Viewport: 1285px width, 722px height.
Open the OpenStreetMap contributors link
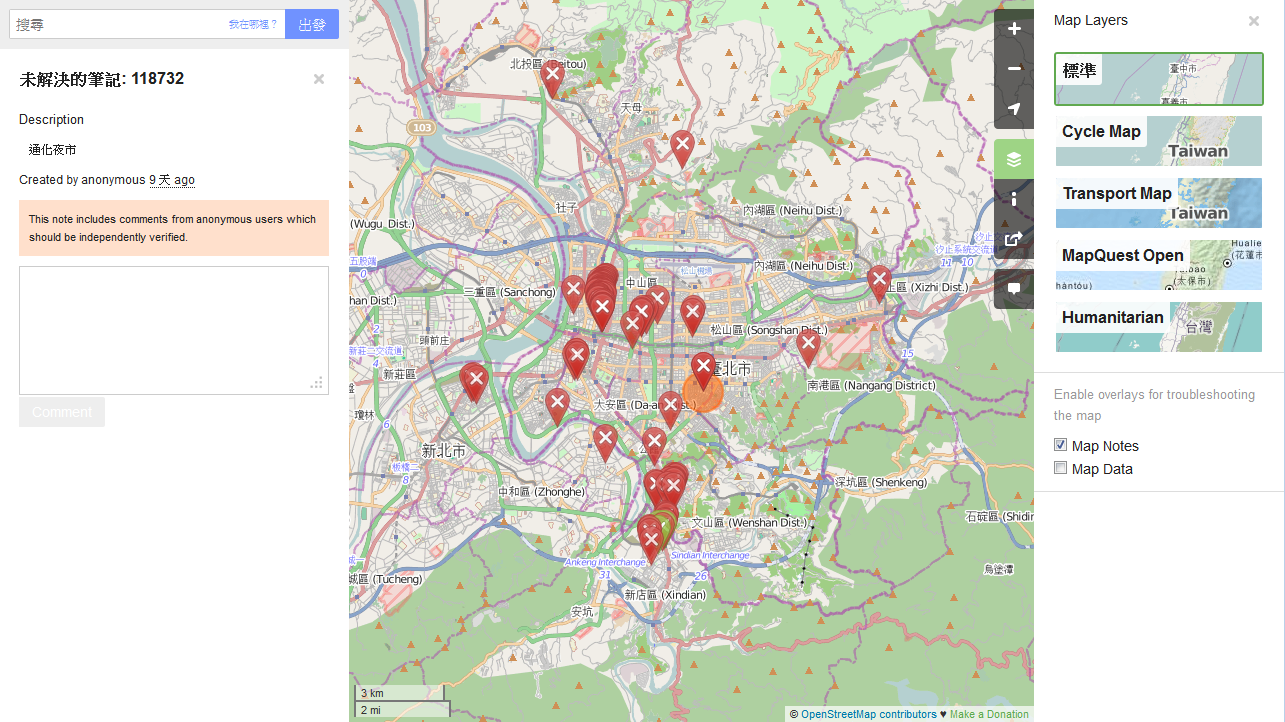click(x=868, y=714)
